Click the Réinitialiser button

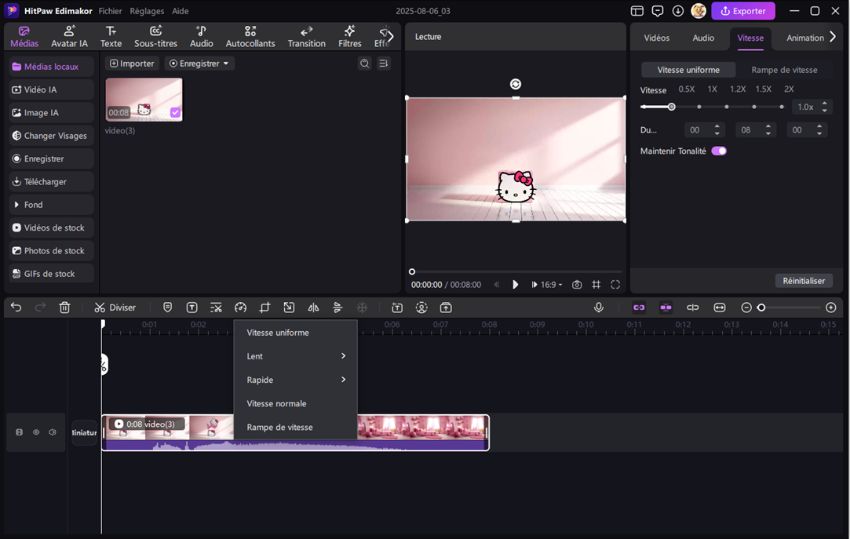[x=803, y=281]
